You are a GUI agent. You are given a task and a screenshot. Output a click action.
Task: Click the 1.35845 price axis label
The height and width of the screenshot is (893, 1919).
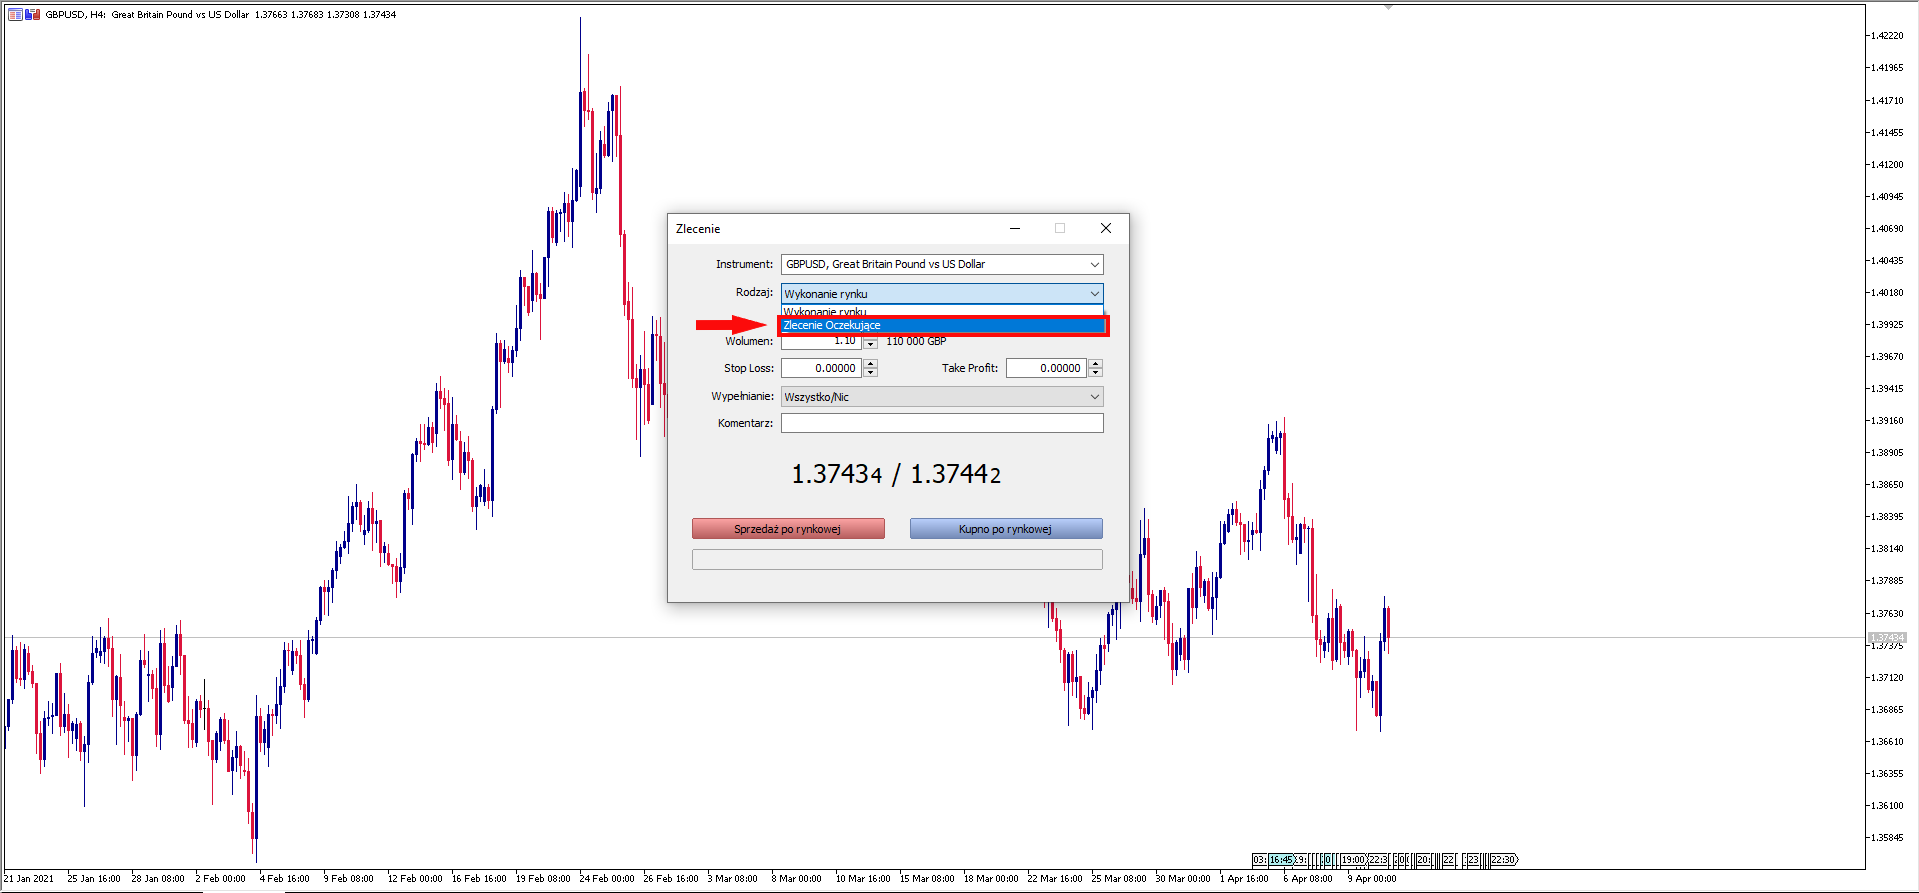click(x=1888, y=838)
